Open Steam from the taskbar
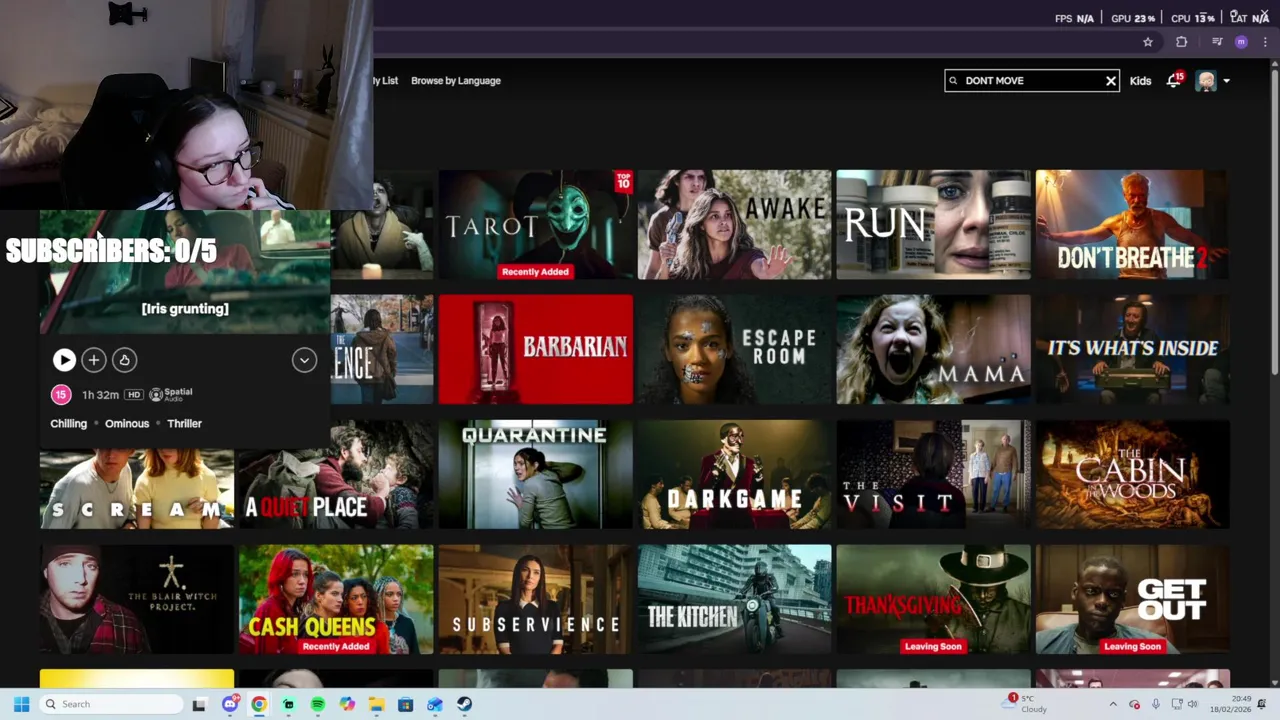 pos(464,704)
